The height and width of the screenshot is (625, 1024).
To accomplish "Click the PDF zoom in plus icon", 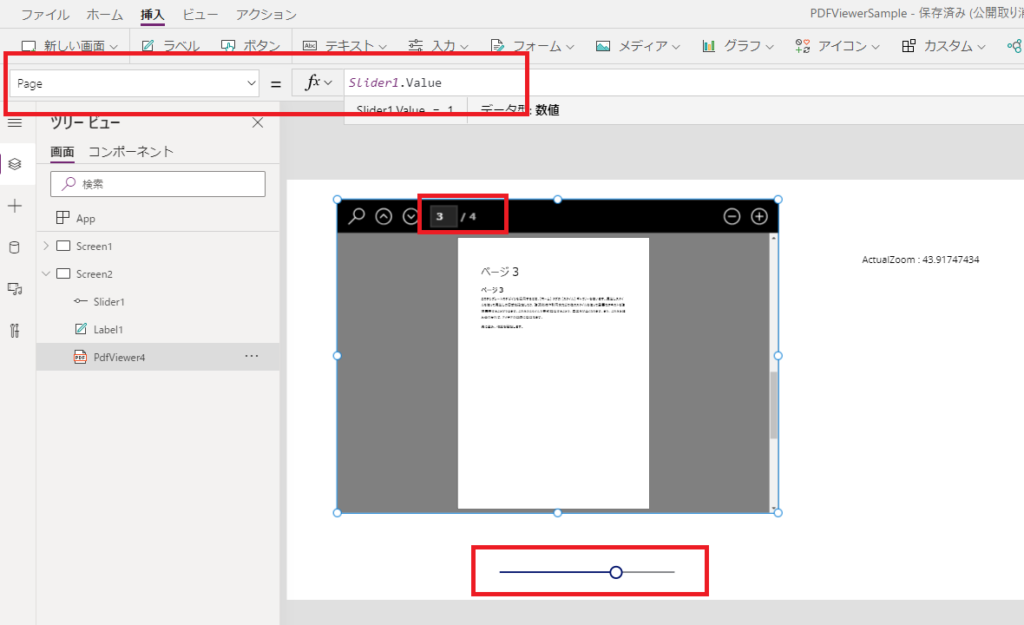I will (759, 216).
